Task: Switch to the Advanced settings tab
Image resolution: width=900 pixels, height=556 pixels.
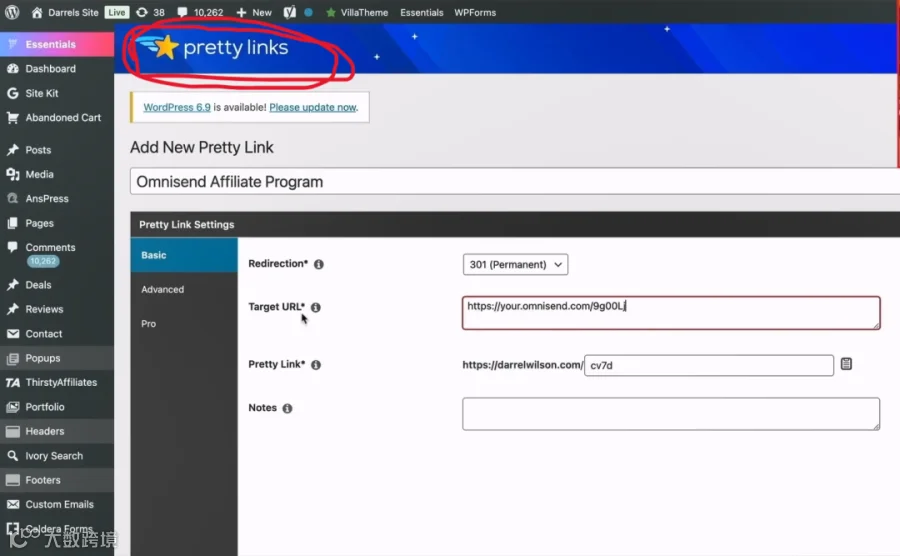Action: [184, 290]
